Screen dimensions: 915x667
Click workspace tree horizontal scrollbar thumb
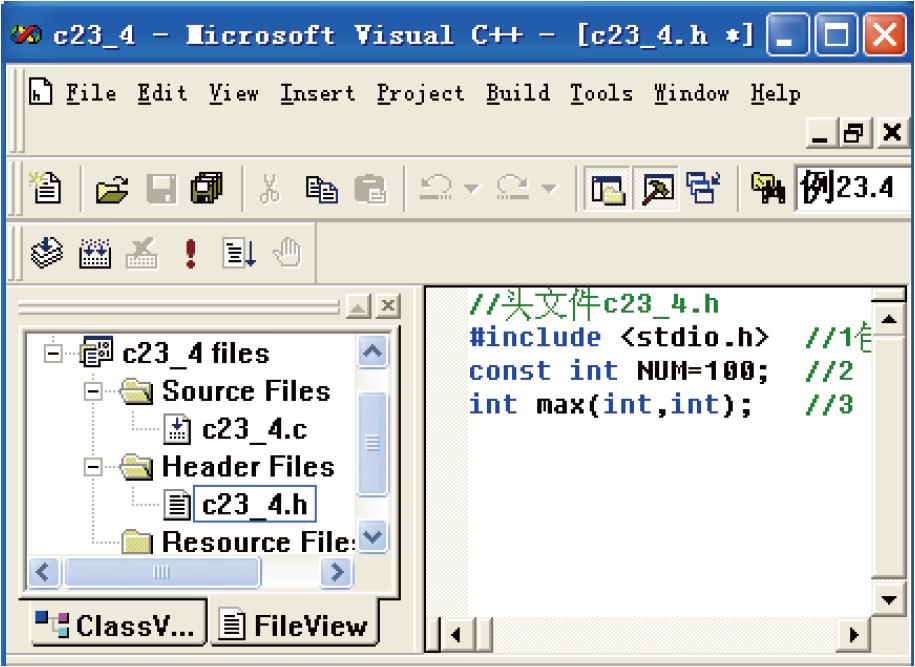162,572
